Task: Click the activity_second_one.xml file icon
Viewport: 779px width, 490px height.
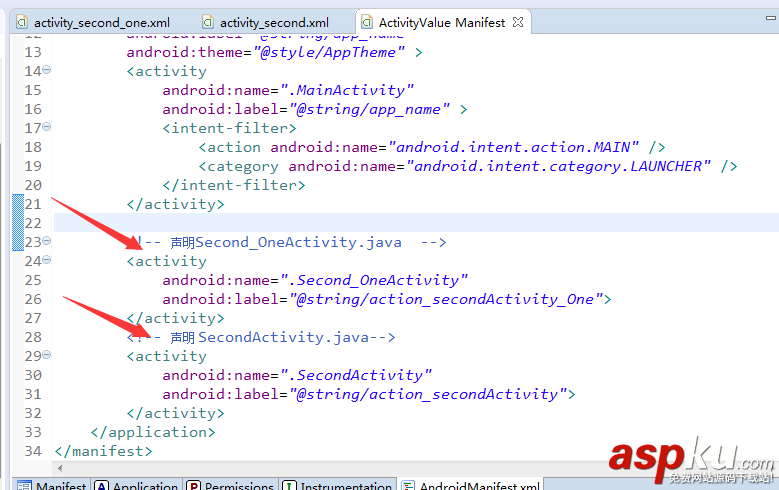Action: pyautogui.click(x=21, y=22)
